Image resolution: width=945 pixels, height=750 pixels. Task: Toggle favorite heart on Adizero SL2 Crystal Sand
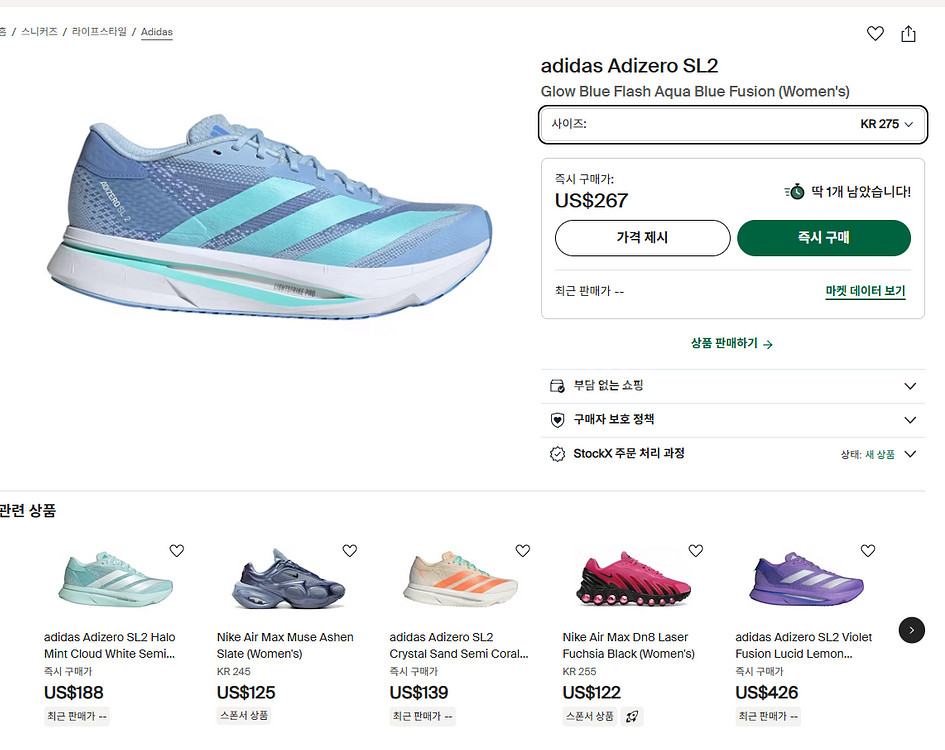523,551
